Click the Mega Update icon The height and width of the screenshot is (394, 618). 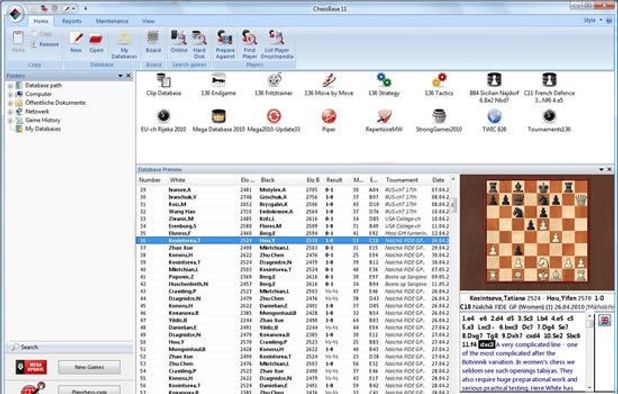pos(31,367)
